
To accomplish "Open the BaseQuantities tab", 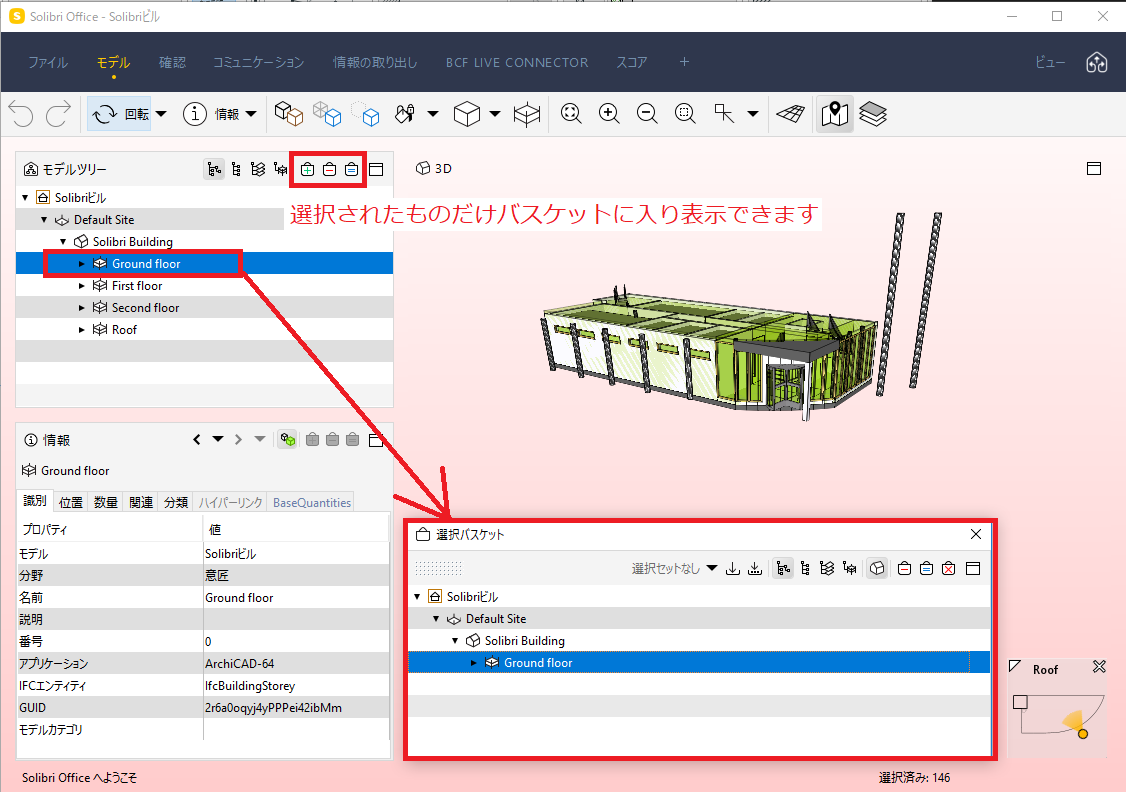I will point(311,502).
